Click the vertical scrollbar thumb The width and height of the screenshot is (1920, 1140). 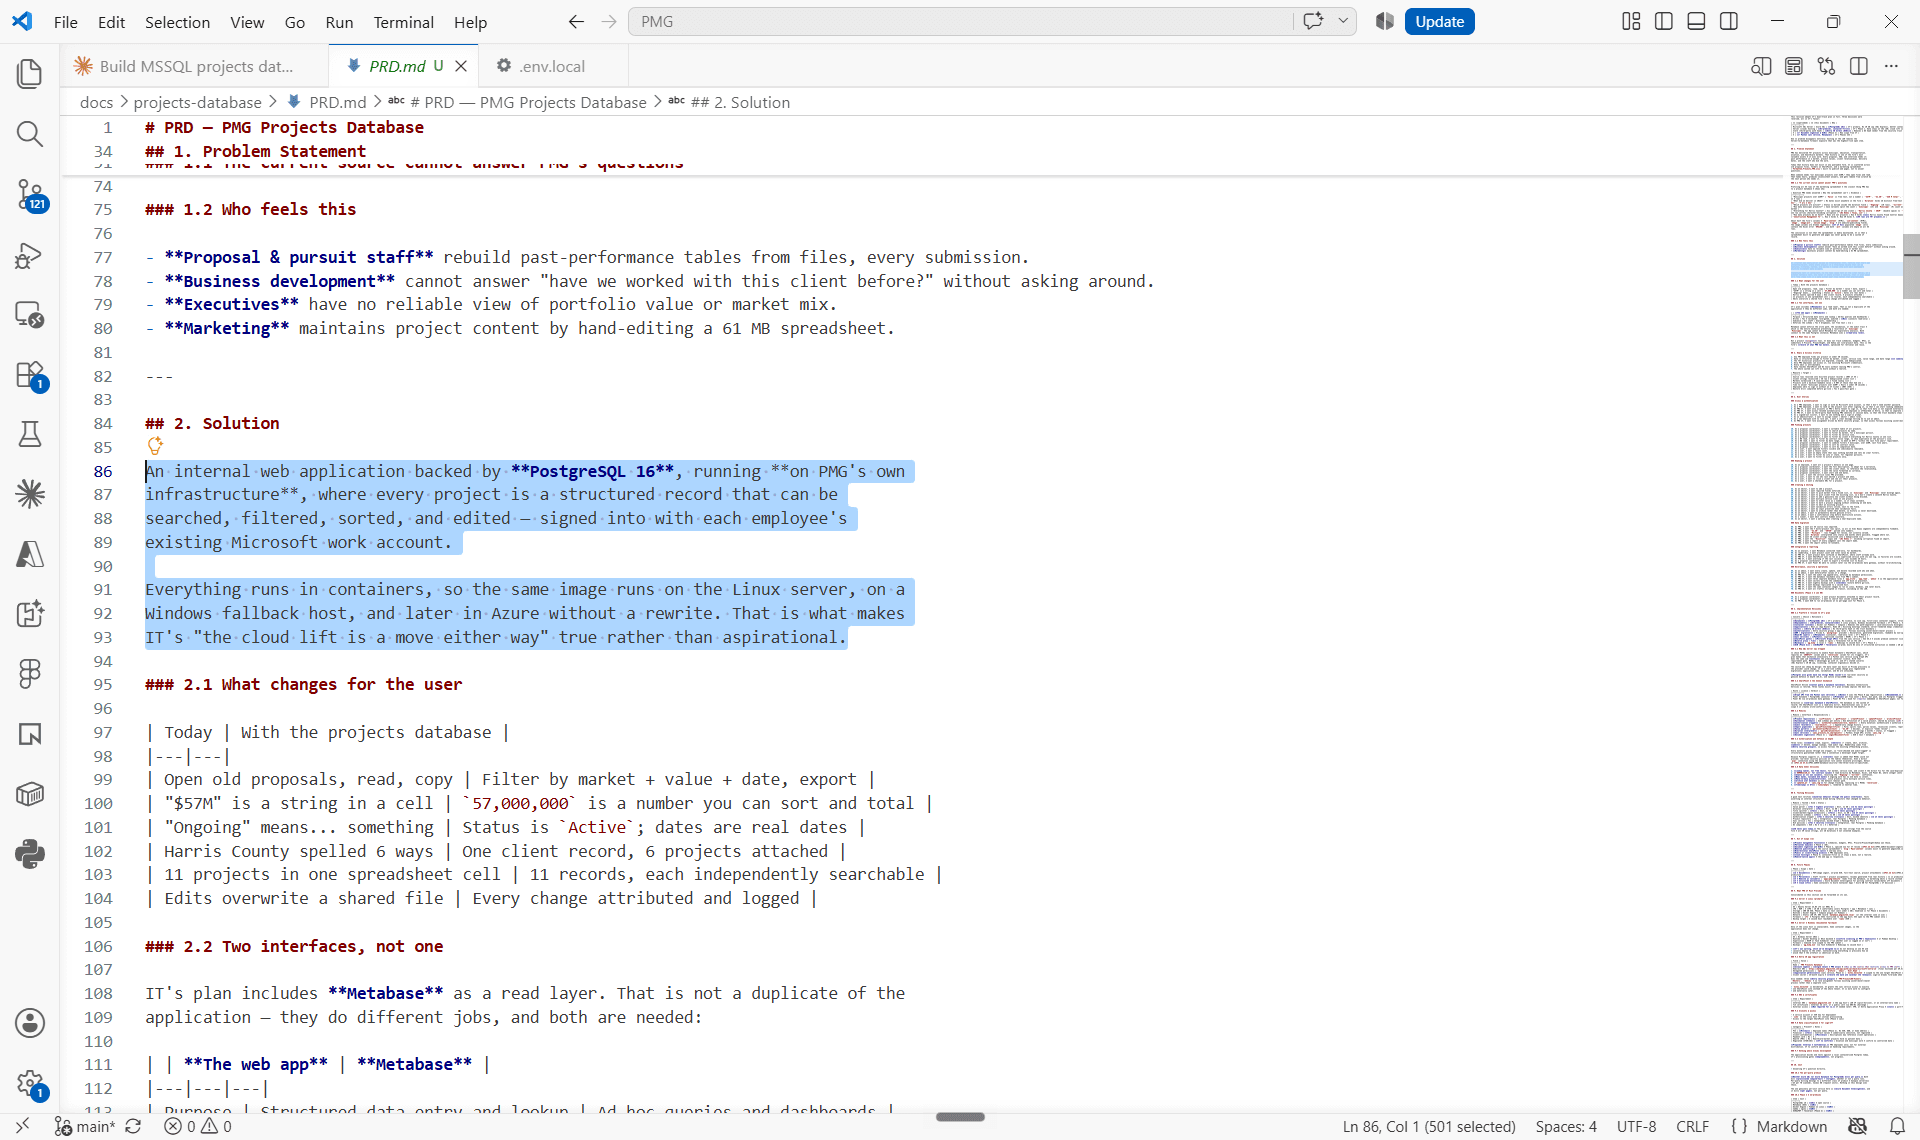(x=1912, y=265)
